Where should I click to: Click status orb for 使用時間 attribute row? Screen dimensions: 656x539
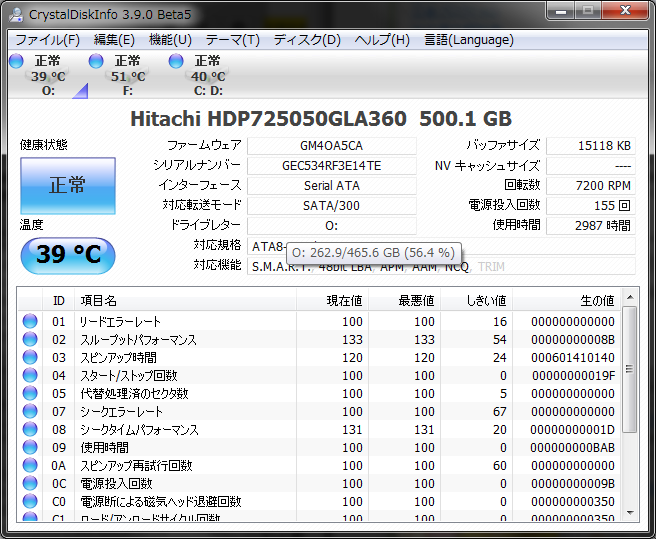coord(30,447)
